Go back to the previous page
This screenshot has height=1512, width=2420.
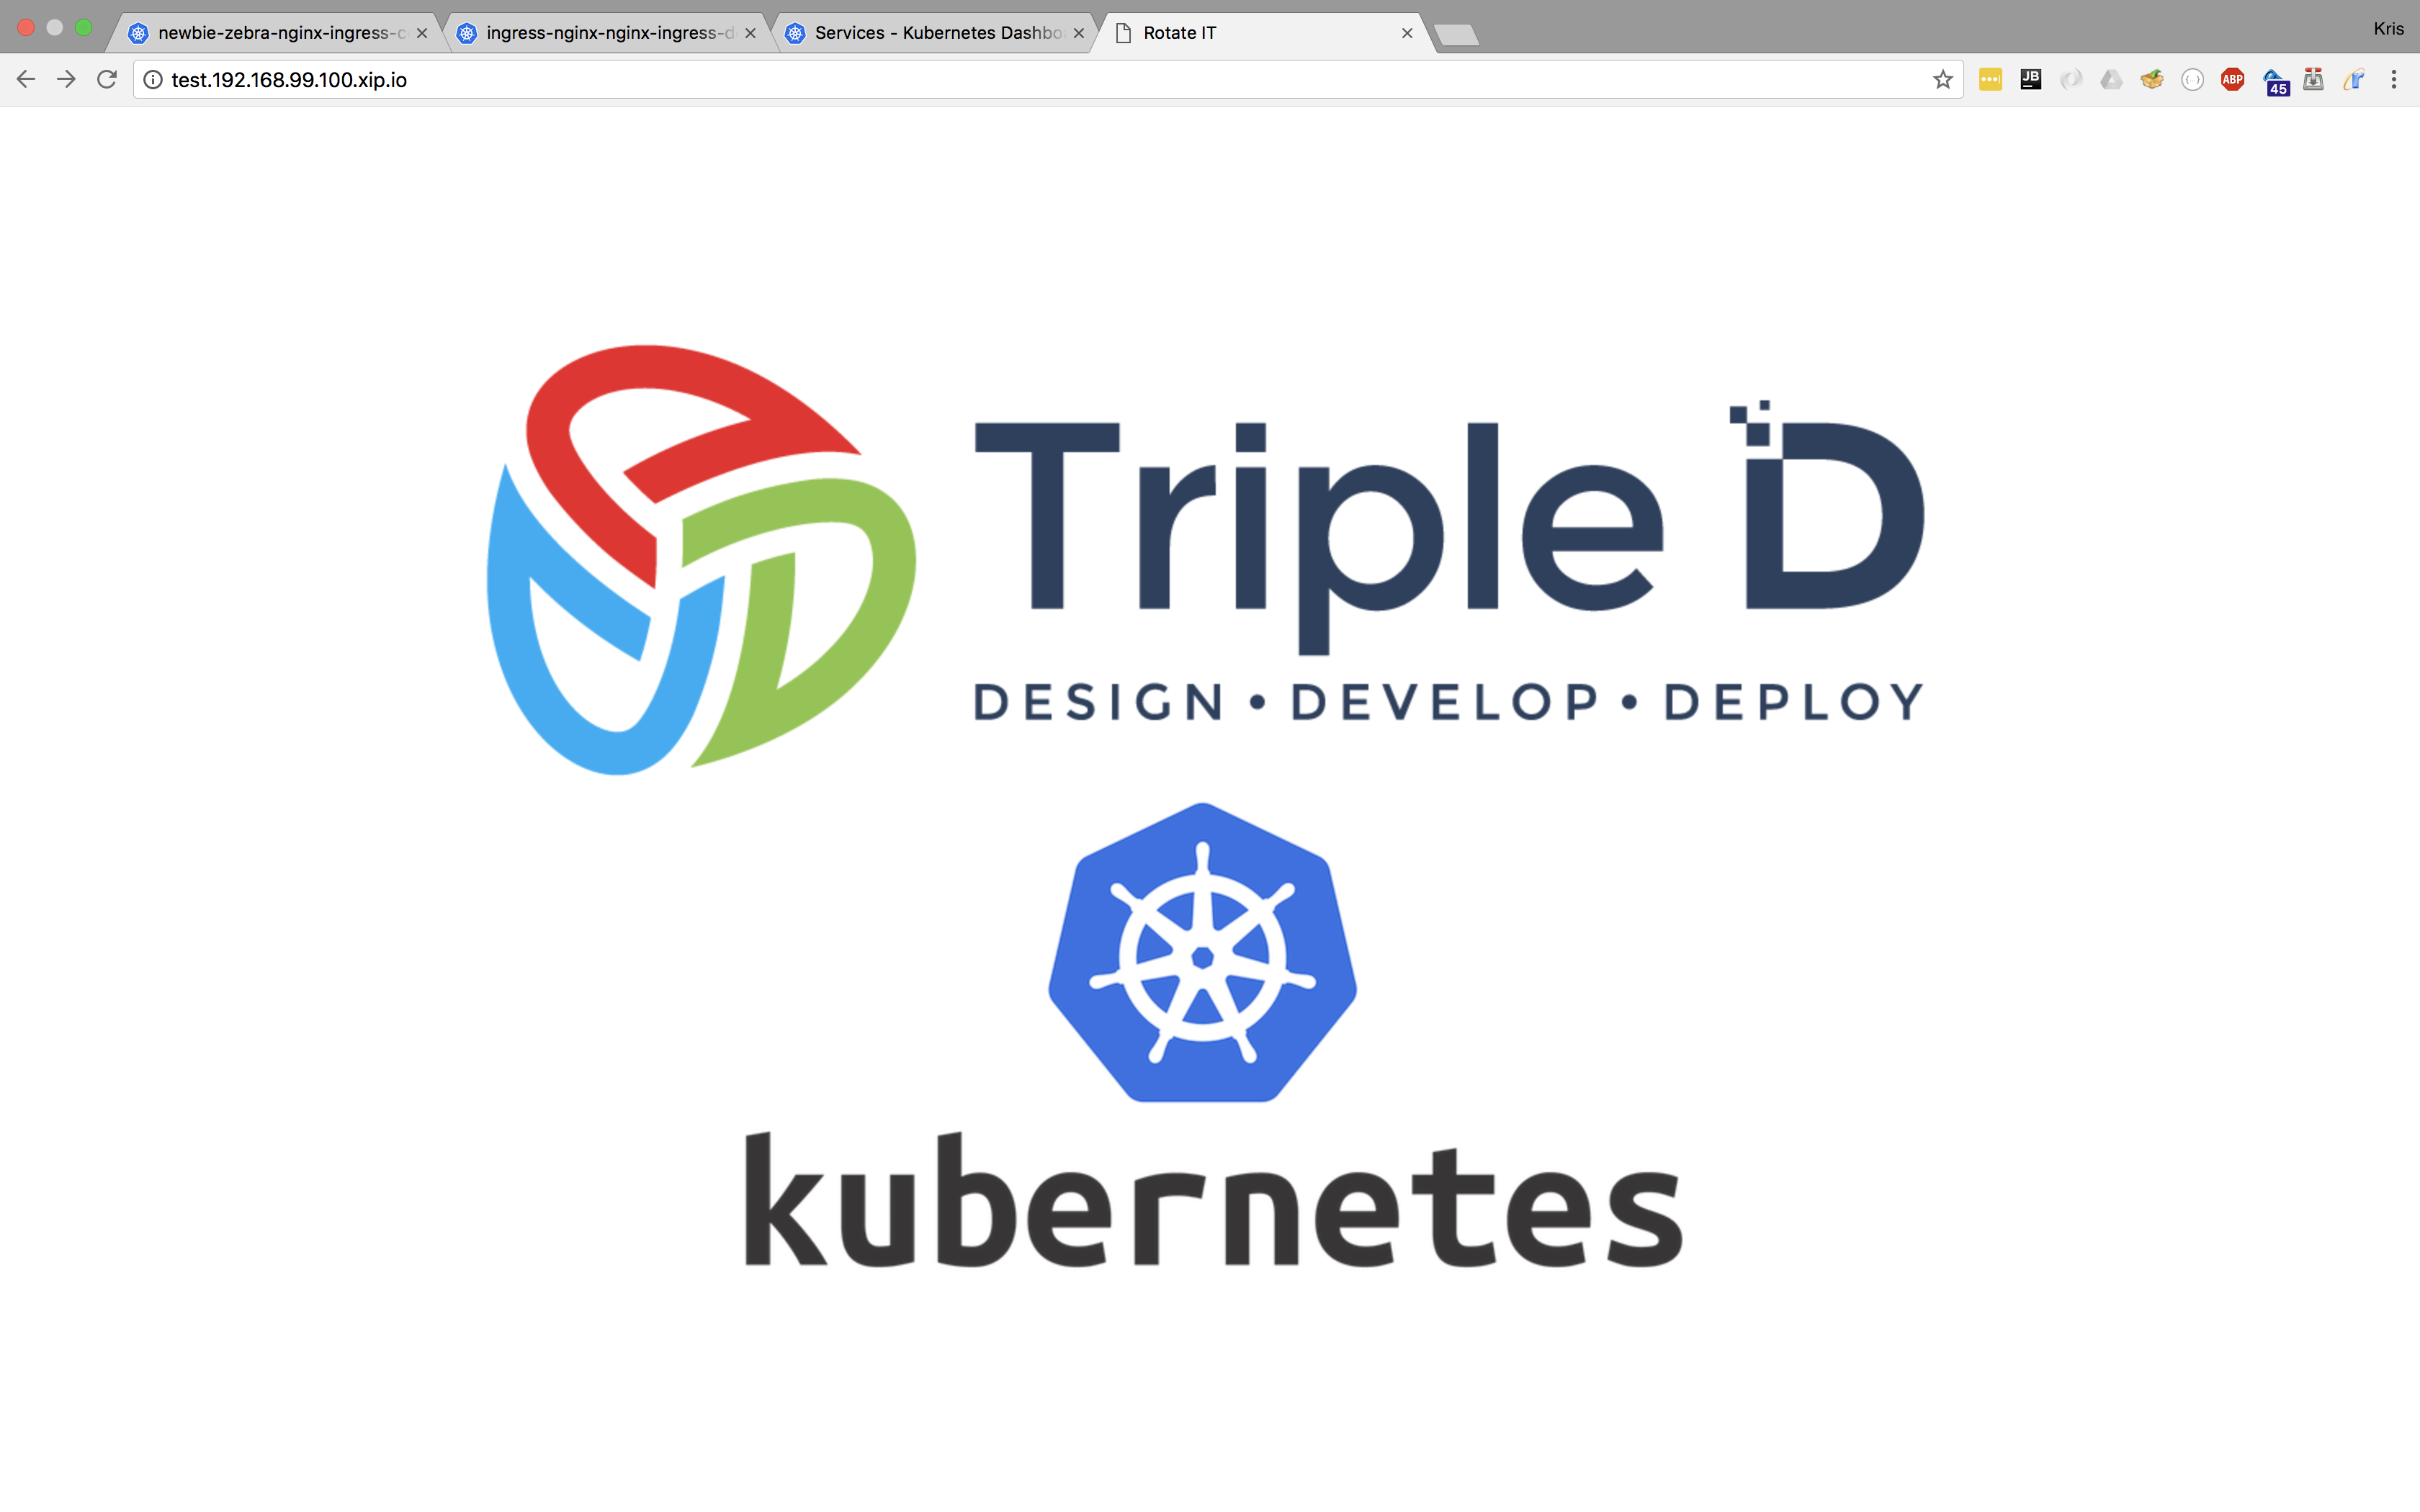click(26, 79)
